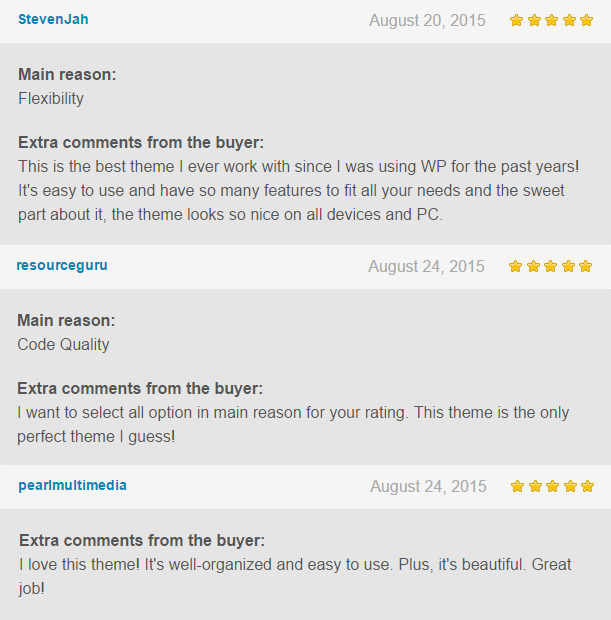611x620 pixels.
Task: Click resourceguru's August 24, 2015 review date
Action: (x=426, y=266)
